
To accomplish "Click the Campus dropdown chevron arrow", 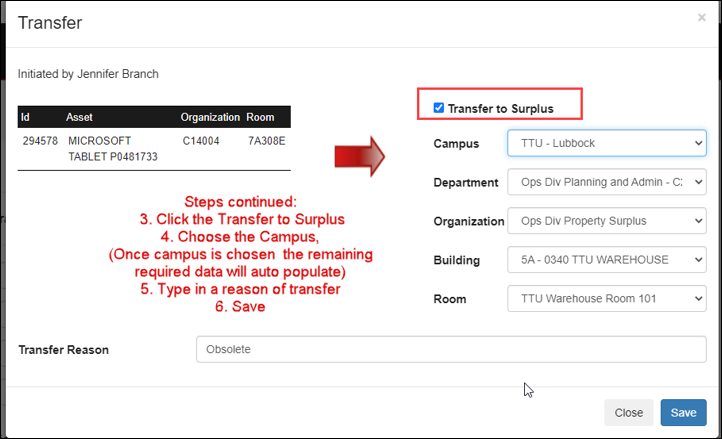I will pos(698,143).
